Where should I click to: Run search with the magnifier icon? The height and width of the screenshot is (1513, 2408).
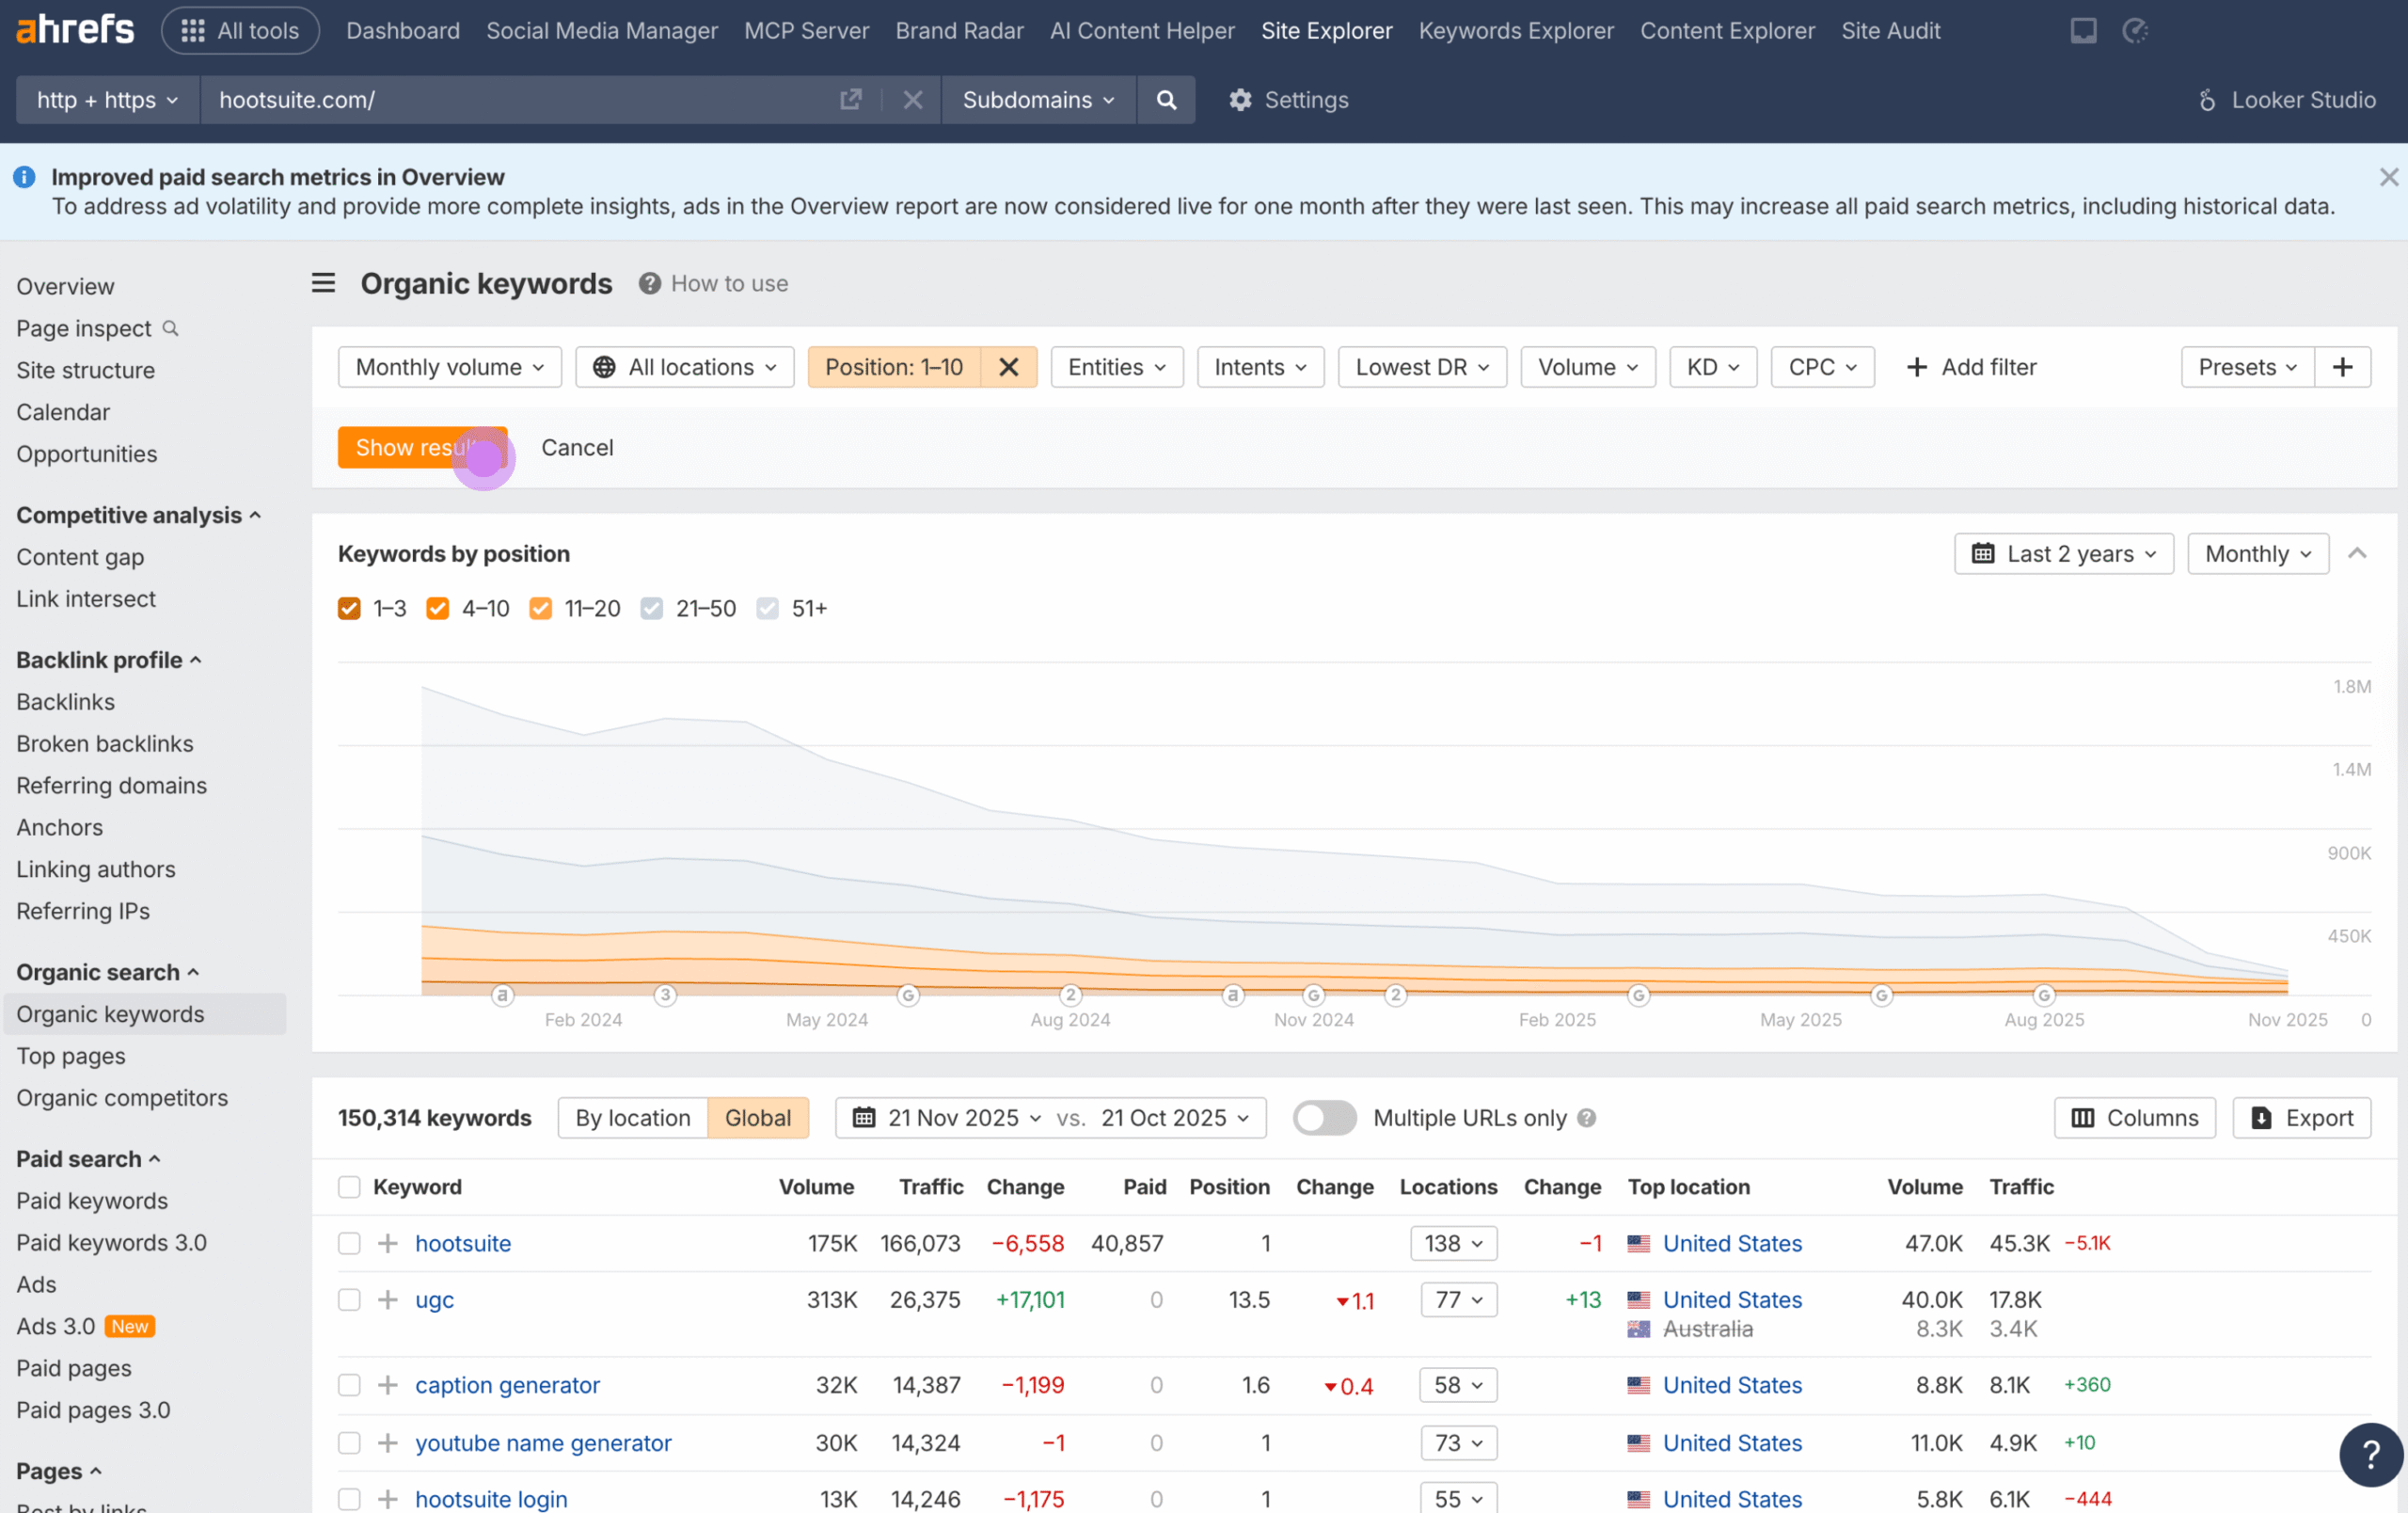coord(1166,100)
